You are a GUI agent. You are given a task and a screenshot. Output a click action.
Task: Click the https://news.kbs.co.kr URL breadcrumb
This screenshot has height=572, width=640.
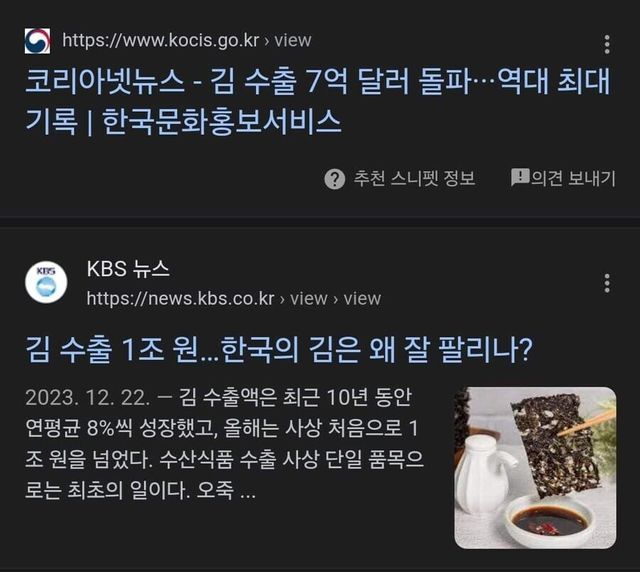coord(180,298)
